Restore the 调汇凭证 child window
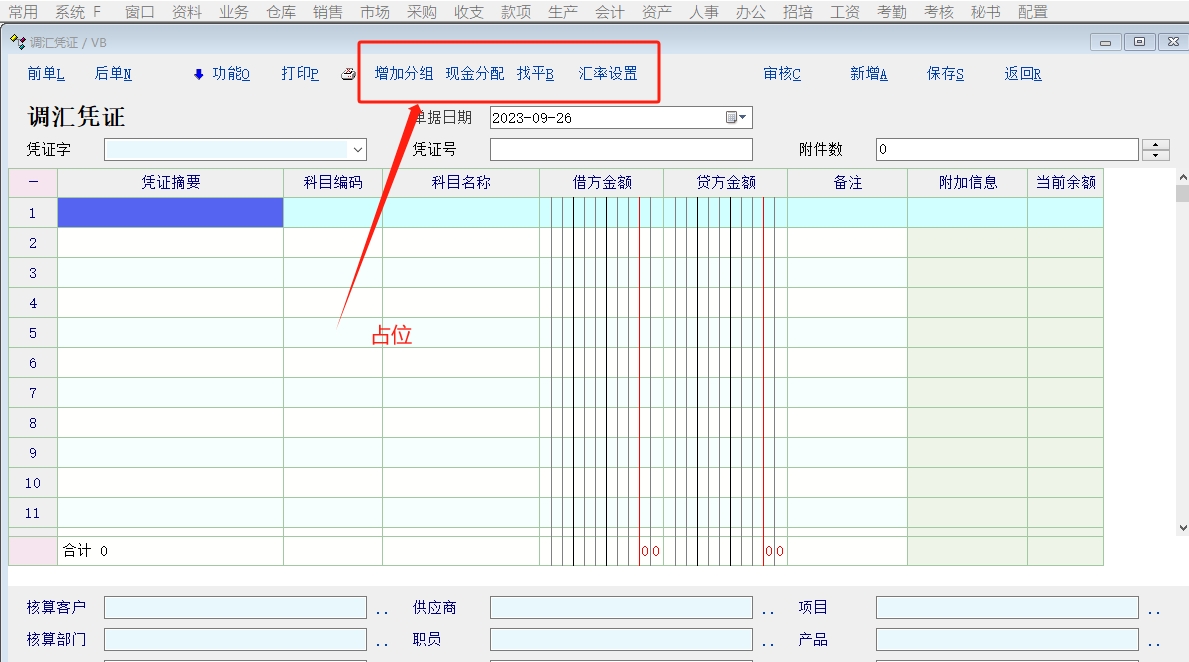Image resolution: width=1189 pixels, height=662 pixels. click(x=1138, y=42)
